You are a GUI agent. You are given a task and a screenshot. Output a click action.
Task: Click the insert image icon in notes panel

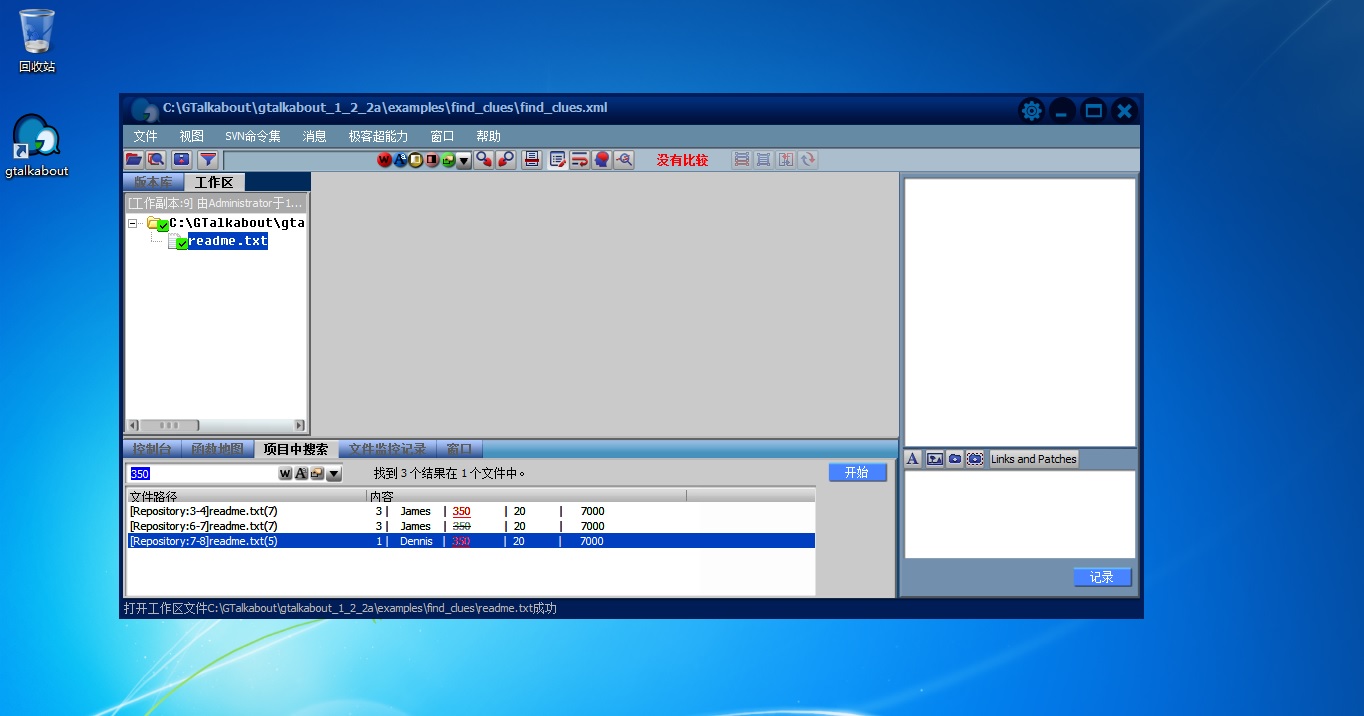(x=935, y=459)
